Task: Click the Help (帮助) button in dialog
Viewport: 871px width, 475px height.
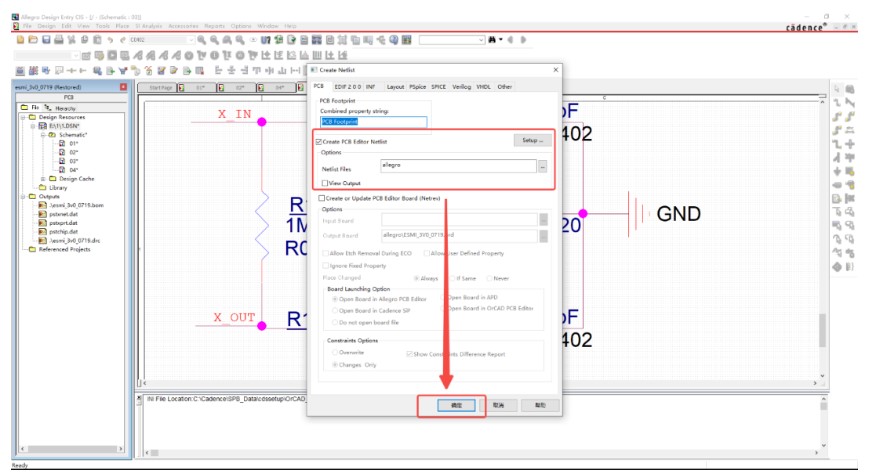Action: point(540,406)
